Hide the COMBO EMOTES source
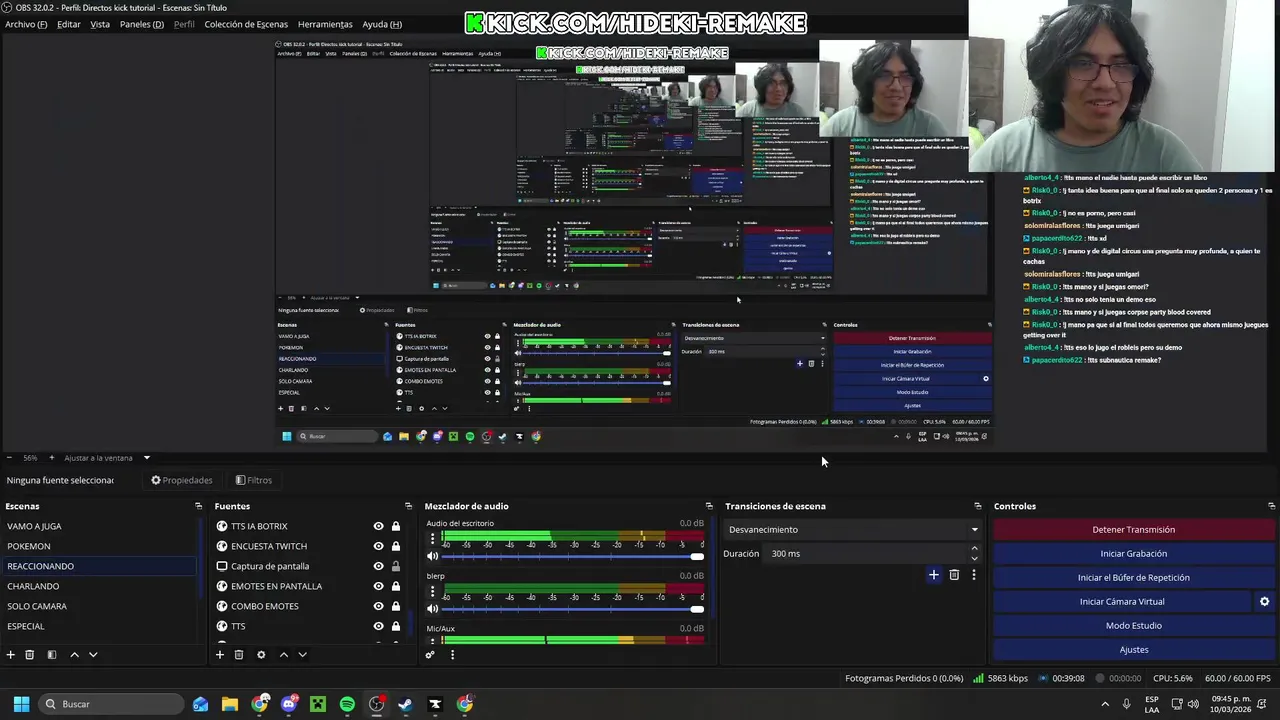The height and width of the screenshot is (720, 1280). (x=378, y=606)
